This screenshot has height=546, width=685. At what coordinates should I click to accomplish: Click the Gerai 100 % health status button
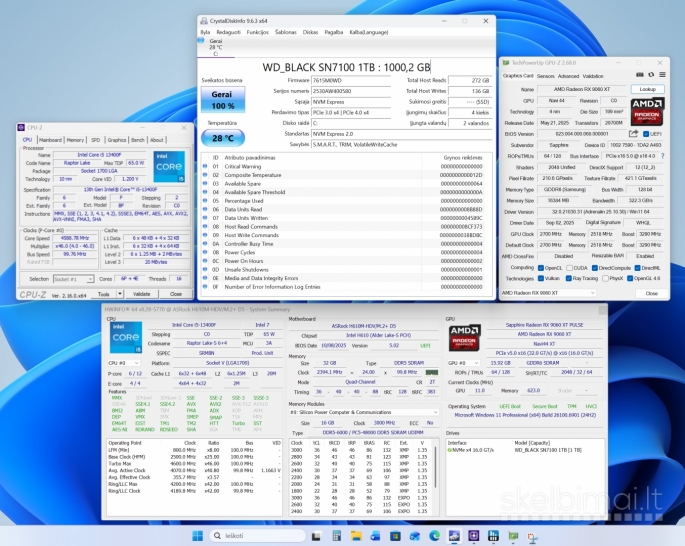[223, 100]
